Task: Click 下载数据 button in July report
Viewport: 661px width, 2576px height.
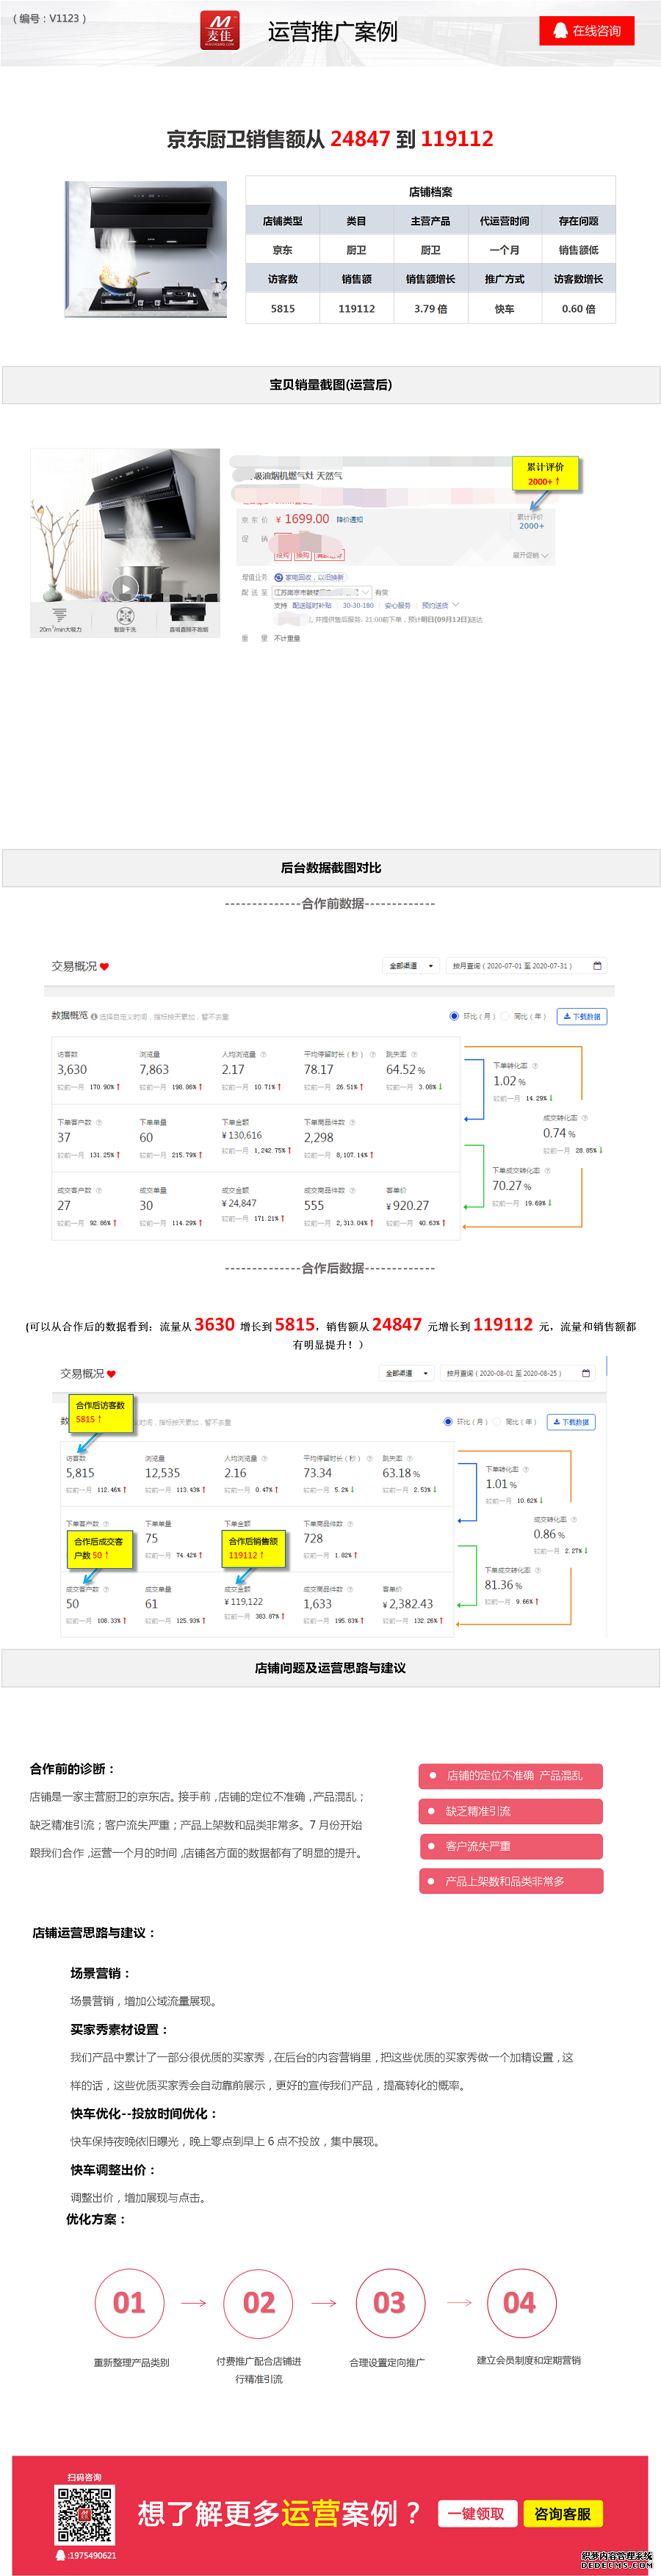Action: [x=582, y=1017]
